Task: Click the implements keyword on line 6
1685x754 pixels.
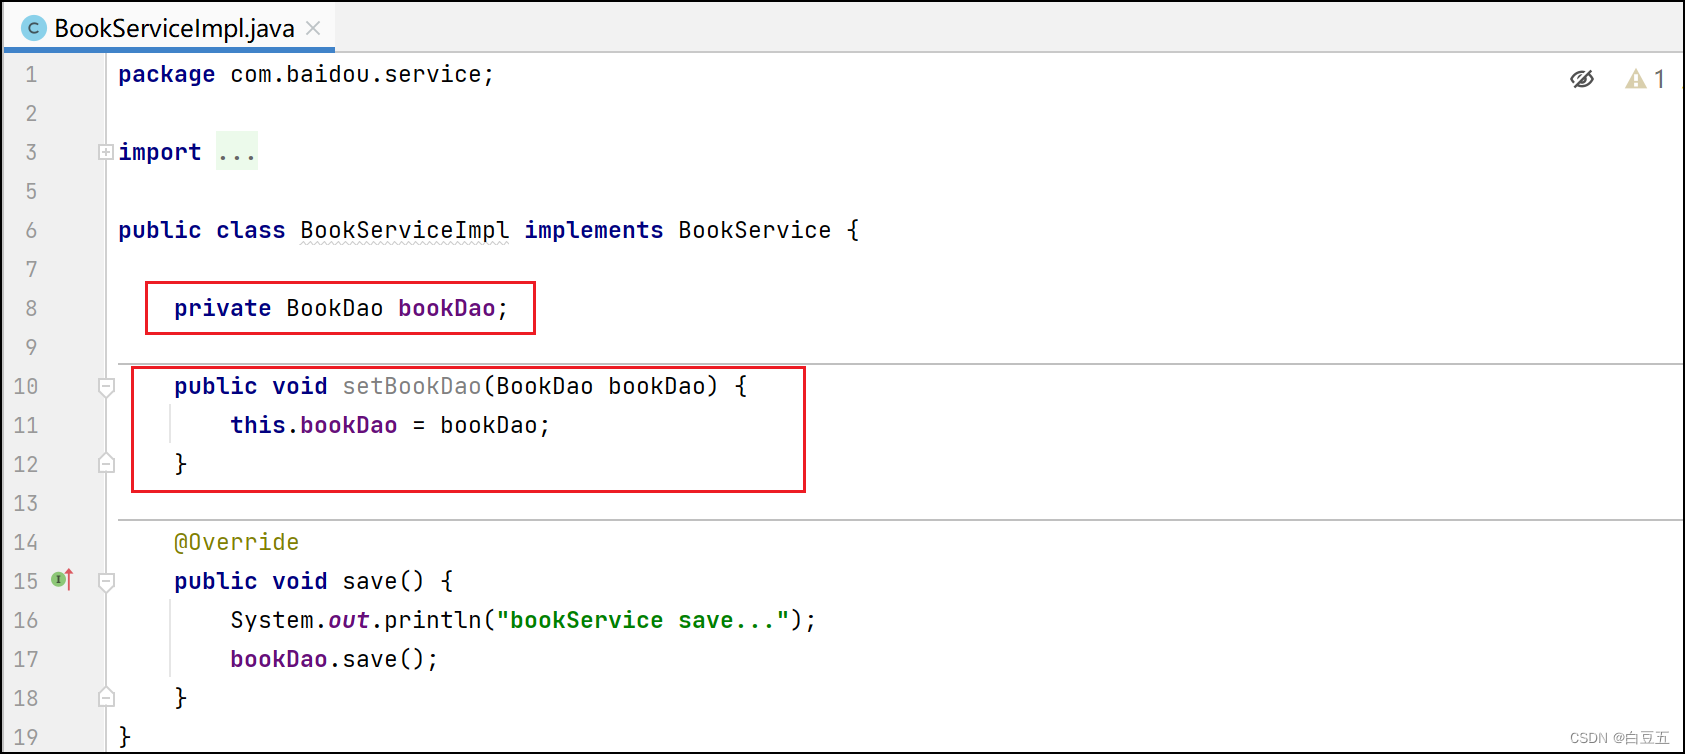Action: (594, 231)
